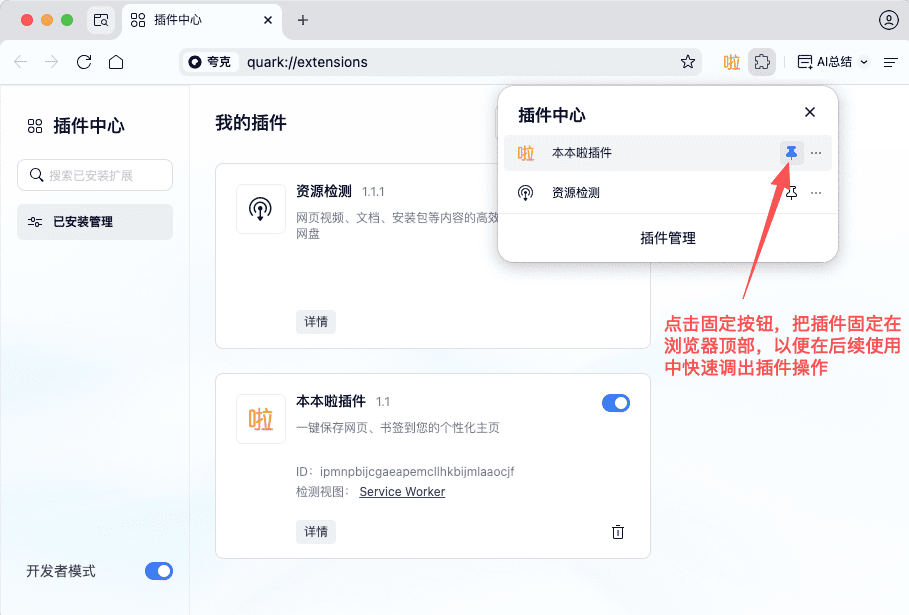
Task: Open the Service Worker link
Action: point(402,492)
